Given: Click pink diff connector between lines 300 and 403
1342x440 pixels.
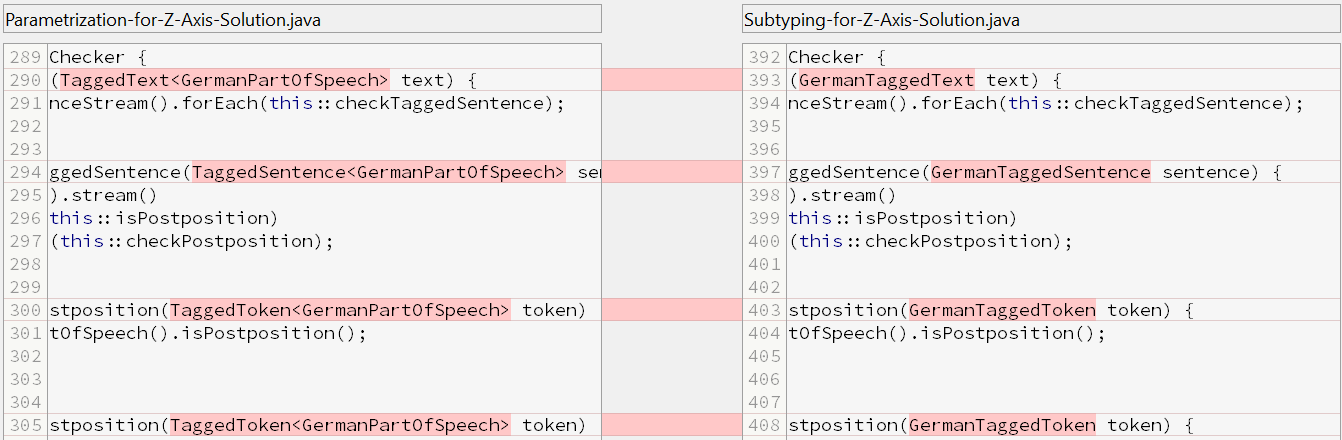Looking at the screenshot, I should (671, 310).
